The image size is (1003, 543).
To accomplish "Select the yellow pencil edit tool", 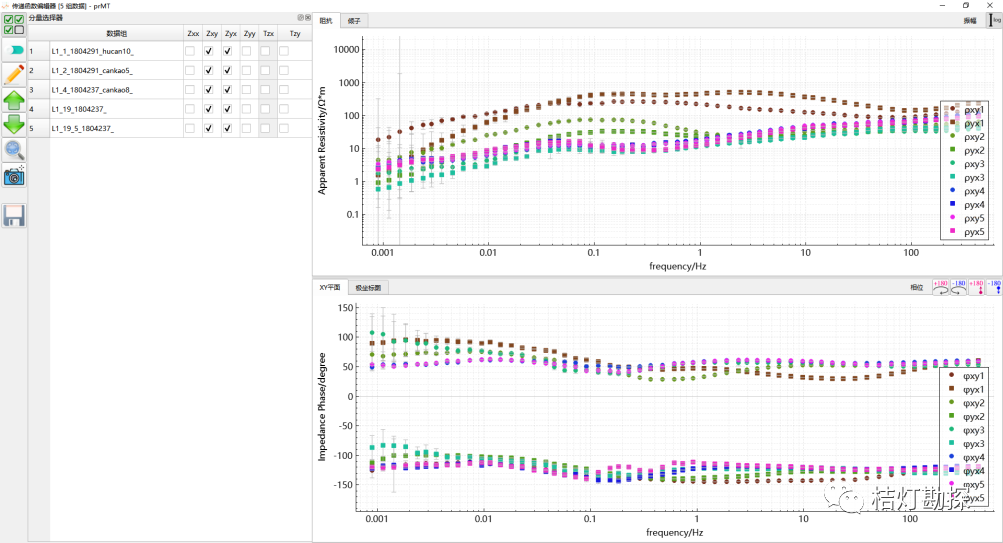I will click(x=14, y=74).
